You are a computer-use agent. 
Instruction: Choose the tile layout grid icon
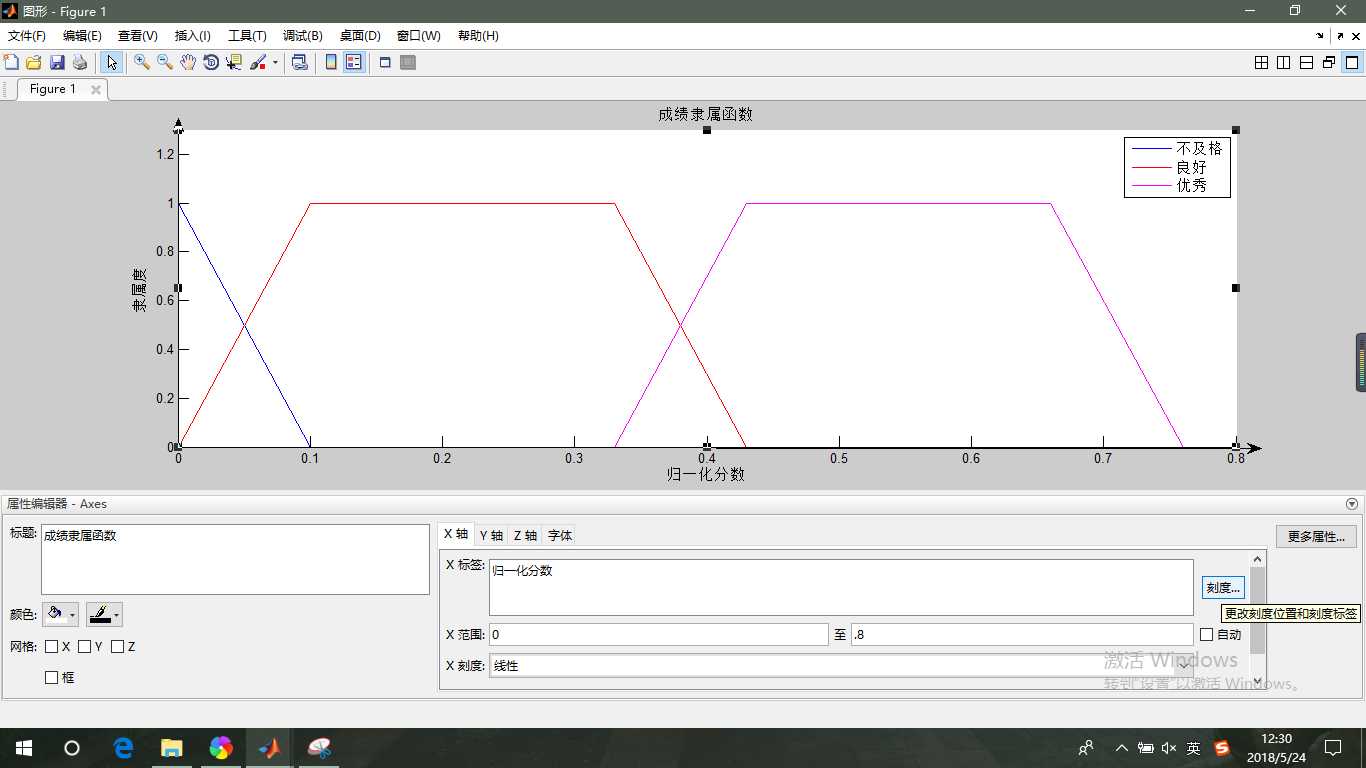[x=1261, y=62]
